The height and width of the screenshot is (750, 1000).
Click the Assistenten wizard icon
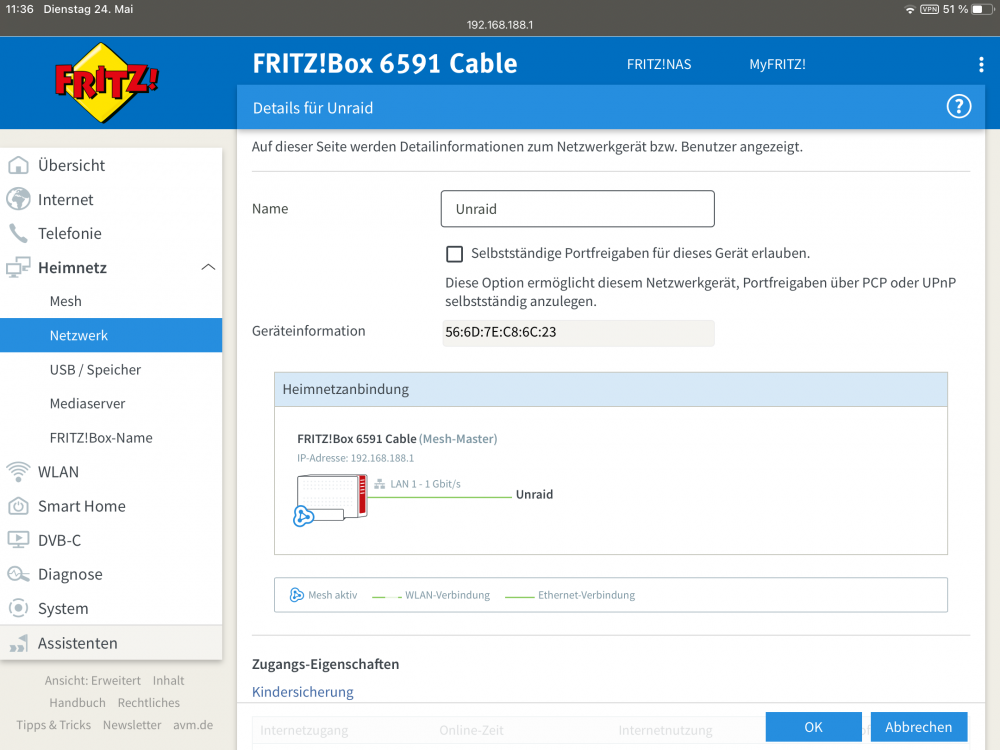click(x=18, y=643)
